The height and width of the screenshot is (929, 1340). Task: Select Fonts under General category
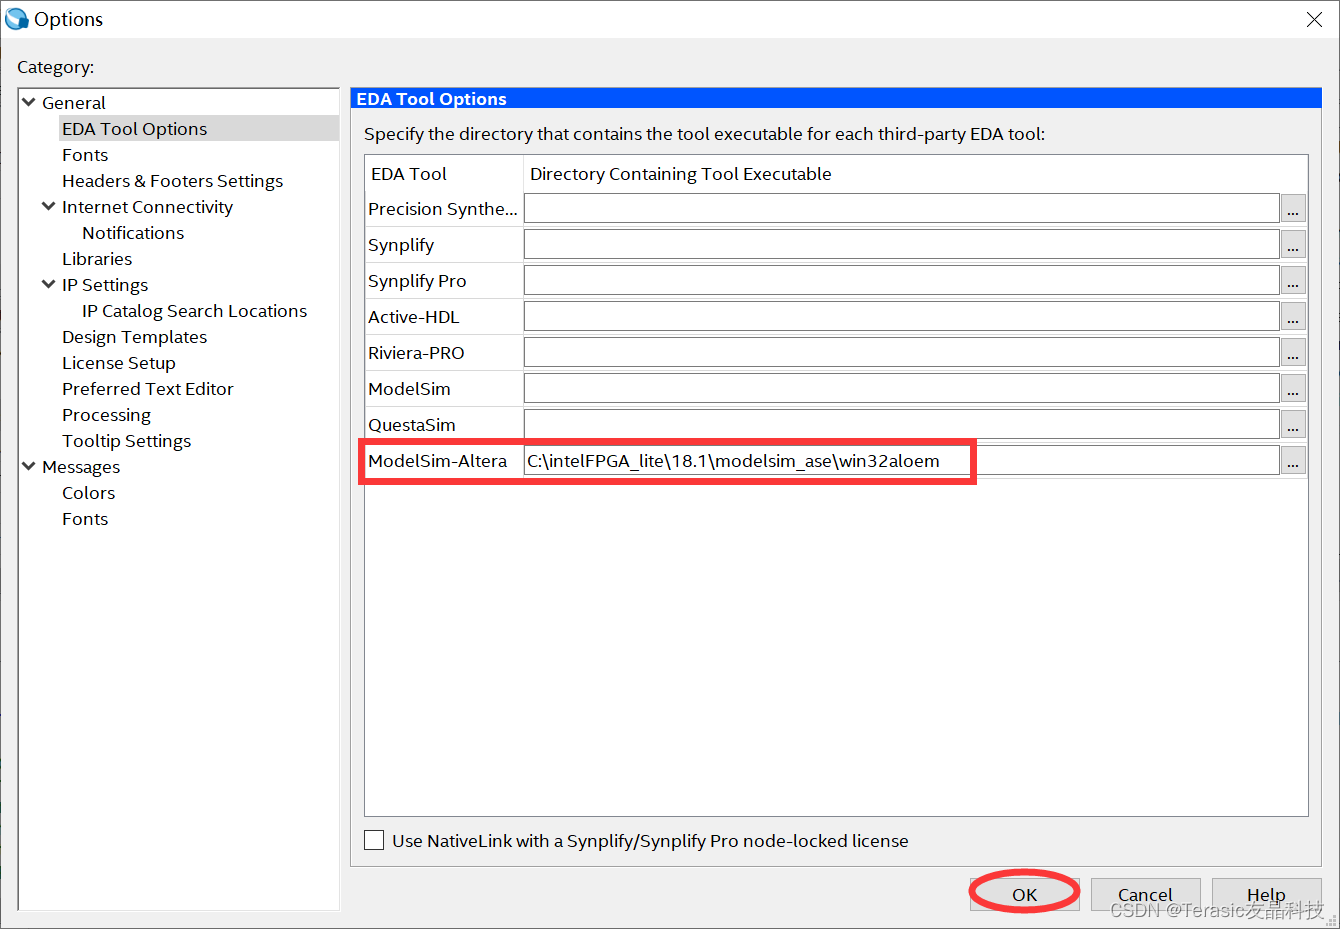coord(85,154)
